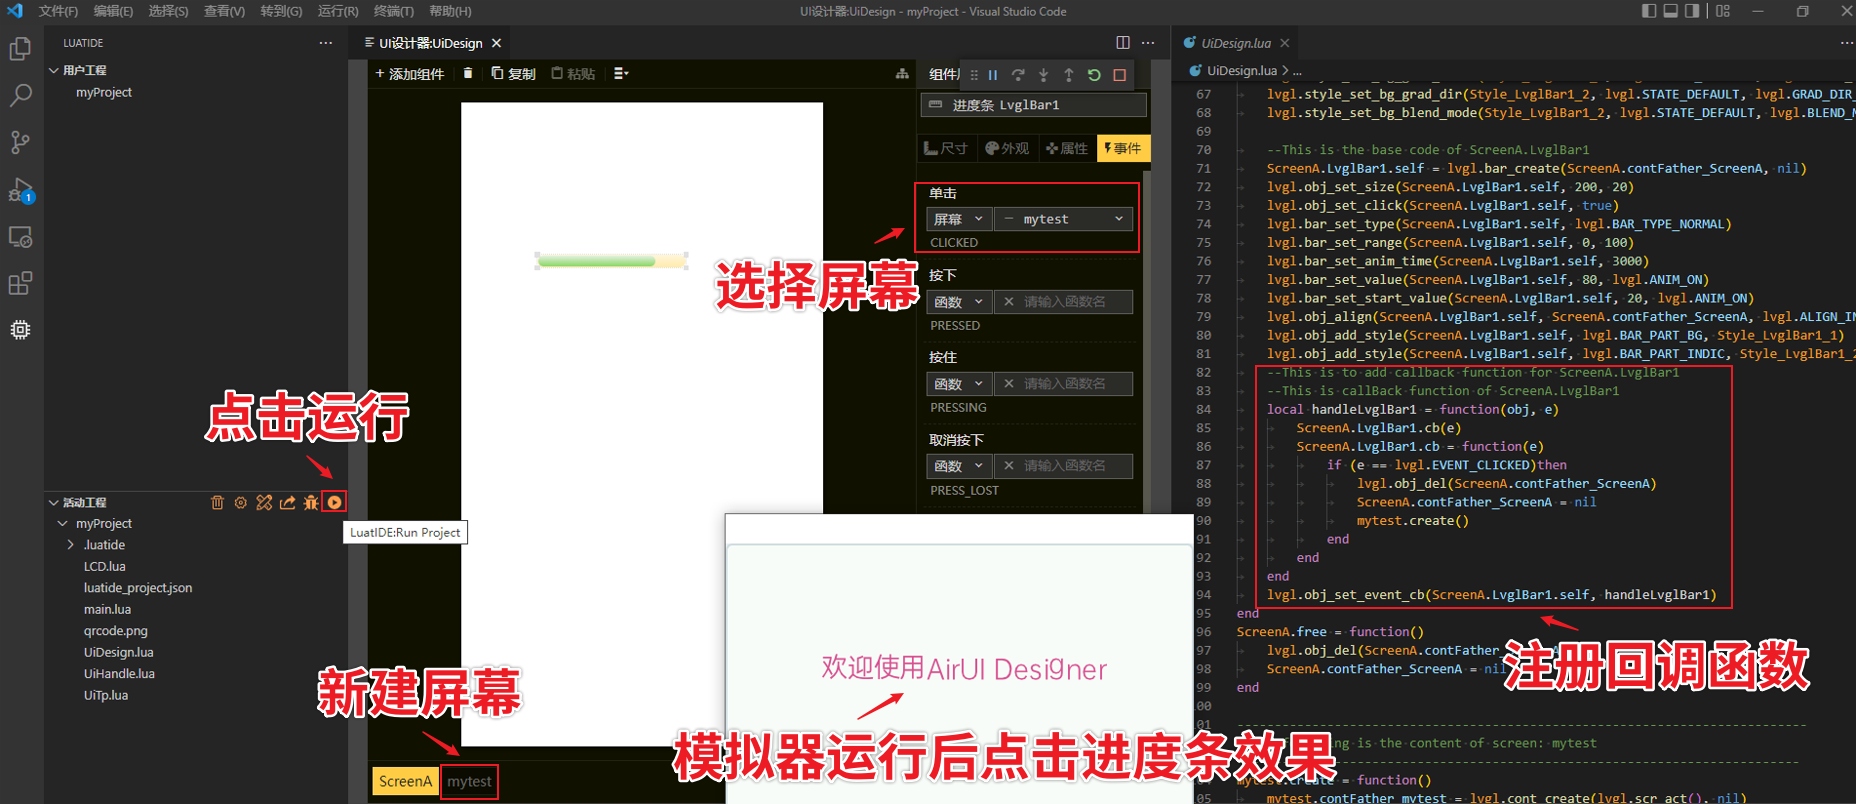This screenshot has width=1856, height=804.
Task: Close the UiDesign.lua editor tab
Action: click(1285, 43)
